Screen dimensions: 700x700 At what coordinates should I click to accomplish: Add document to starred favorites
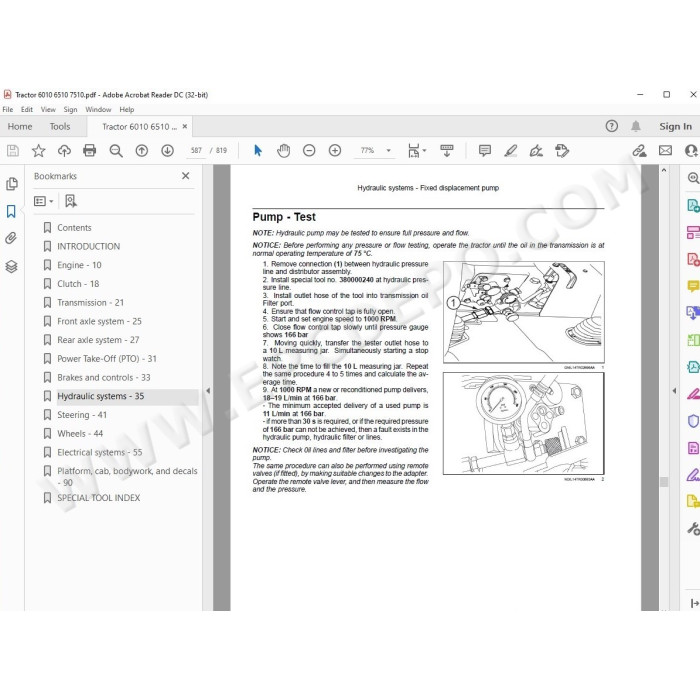[x=38, y=151]
